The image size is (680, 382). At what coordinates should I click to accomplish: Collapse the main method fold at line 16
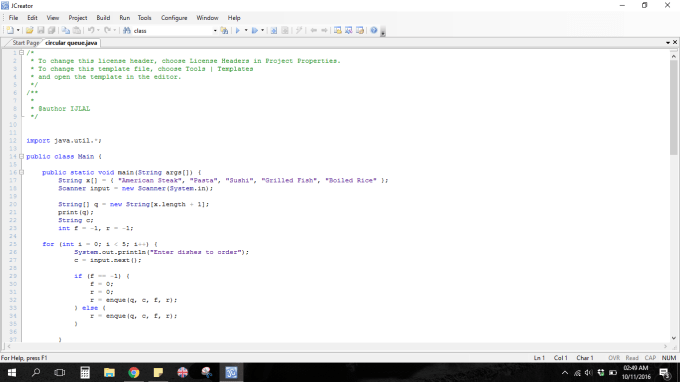[x=21, y=173]
